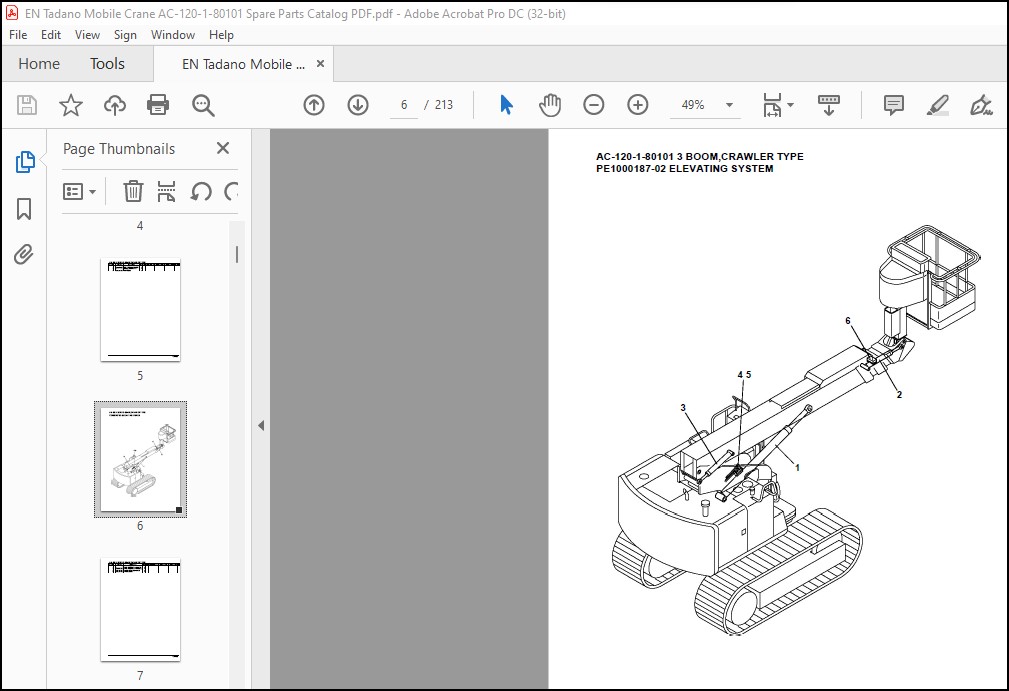Open thumbnails options dropdown menu

[79, 191]
